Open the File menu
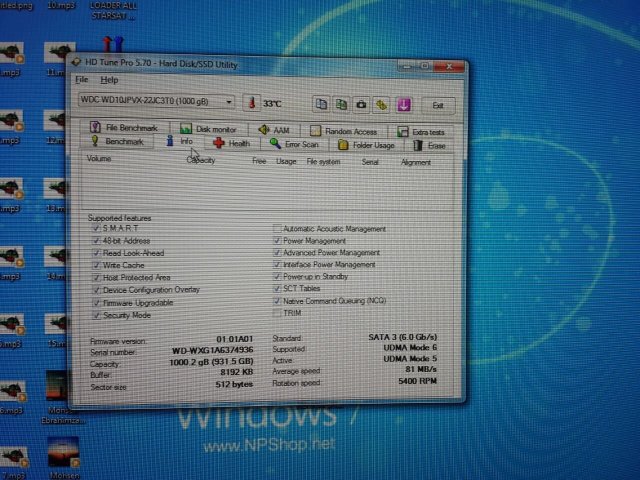Screen dimensions: 640x480 81,79
